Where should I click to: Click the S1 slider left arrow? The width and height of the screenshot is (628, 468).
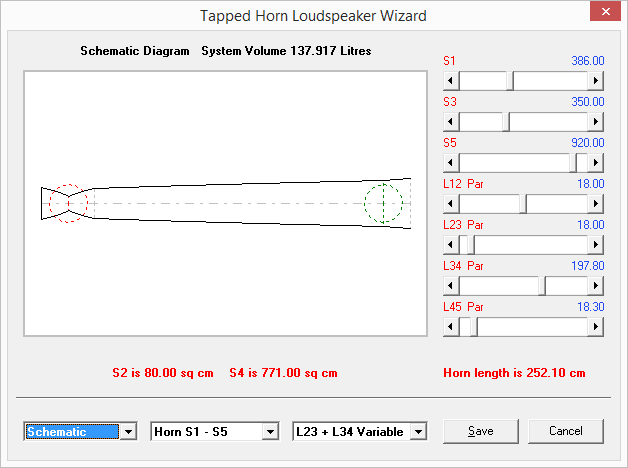(x=451, y=80)
